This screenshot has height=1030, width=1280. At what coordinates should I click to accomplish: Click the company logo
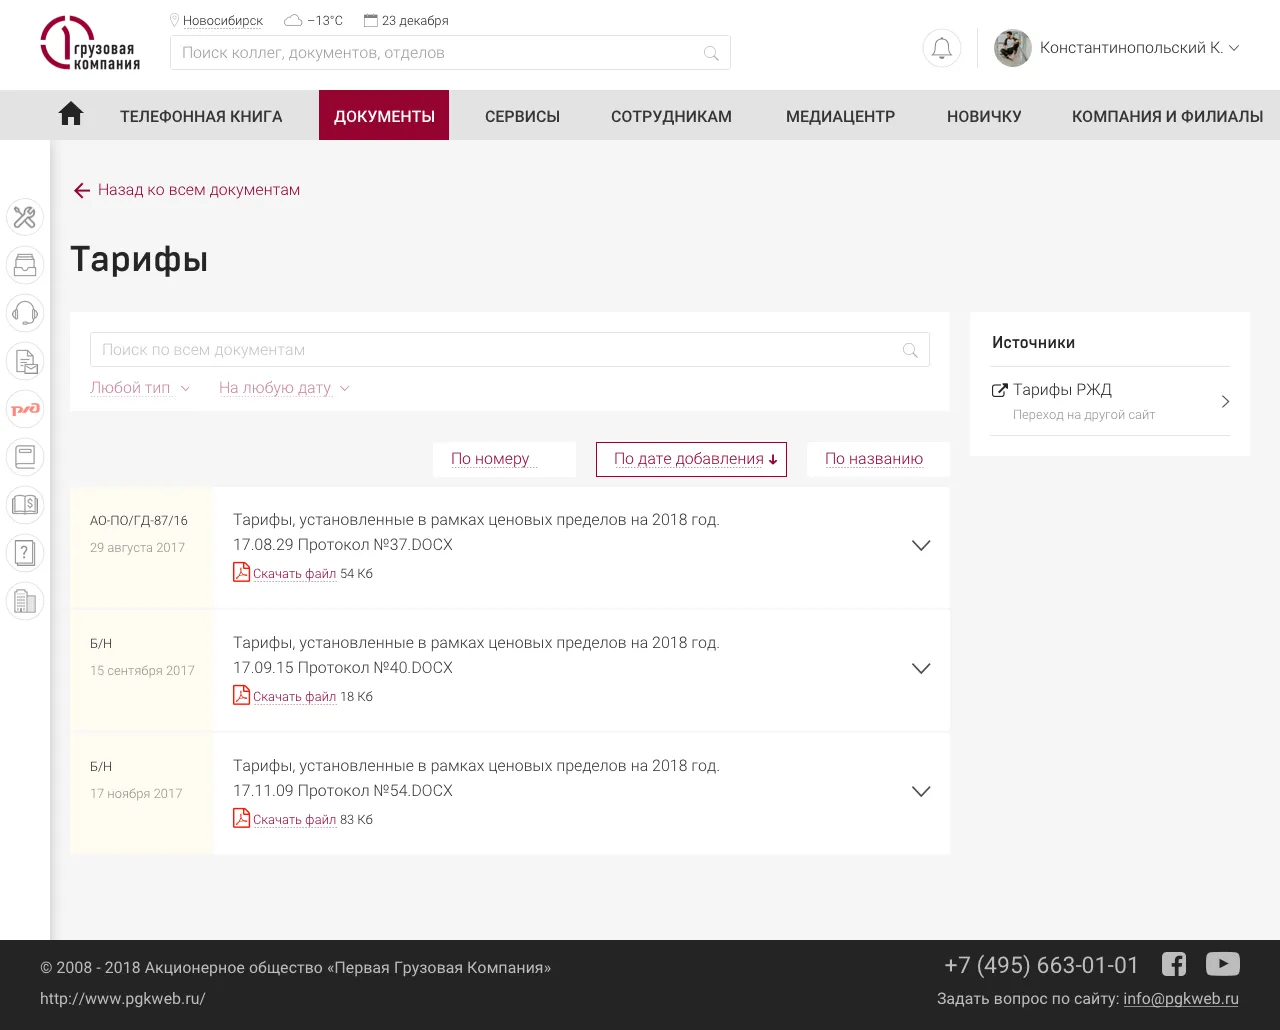pyautogui.click(x=90, y=44)
